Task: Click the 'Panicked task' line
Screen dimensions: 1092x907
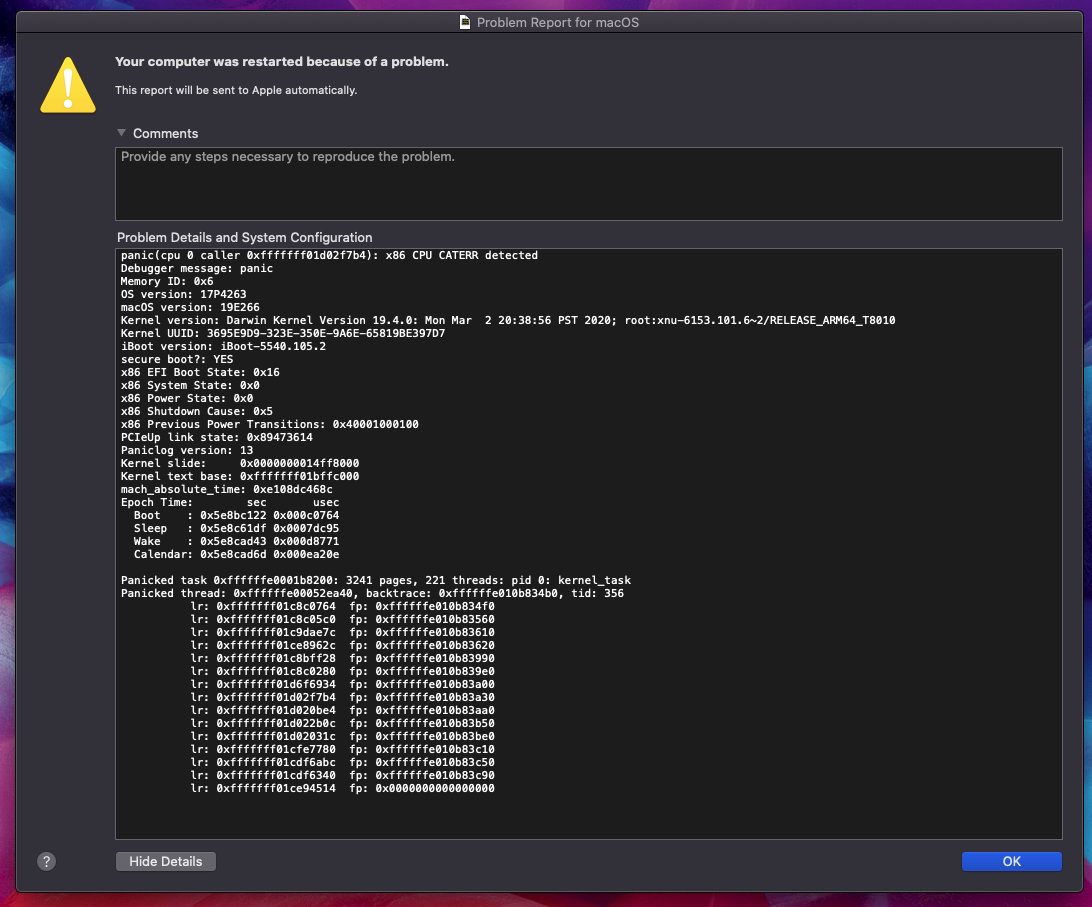Action: pos(375,580)
